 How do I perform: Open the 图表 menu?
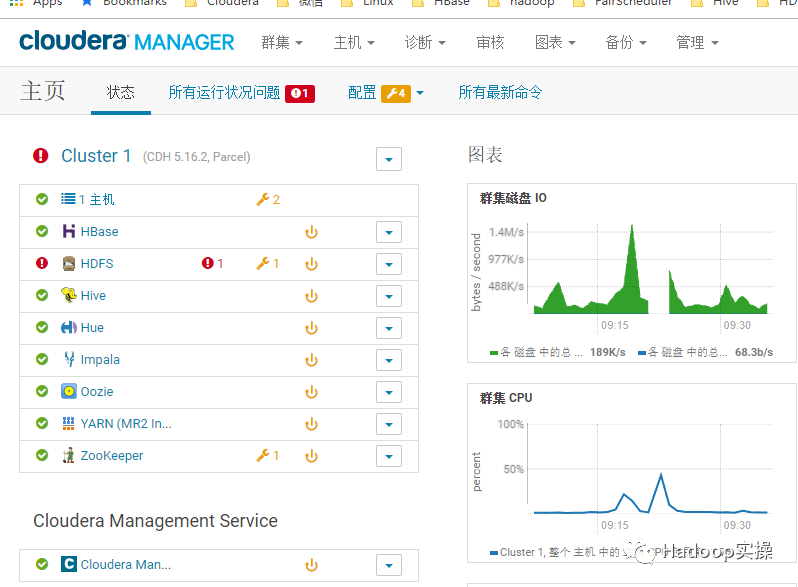(x=555, y=42)
